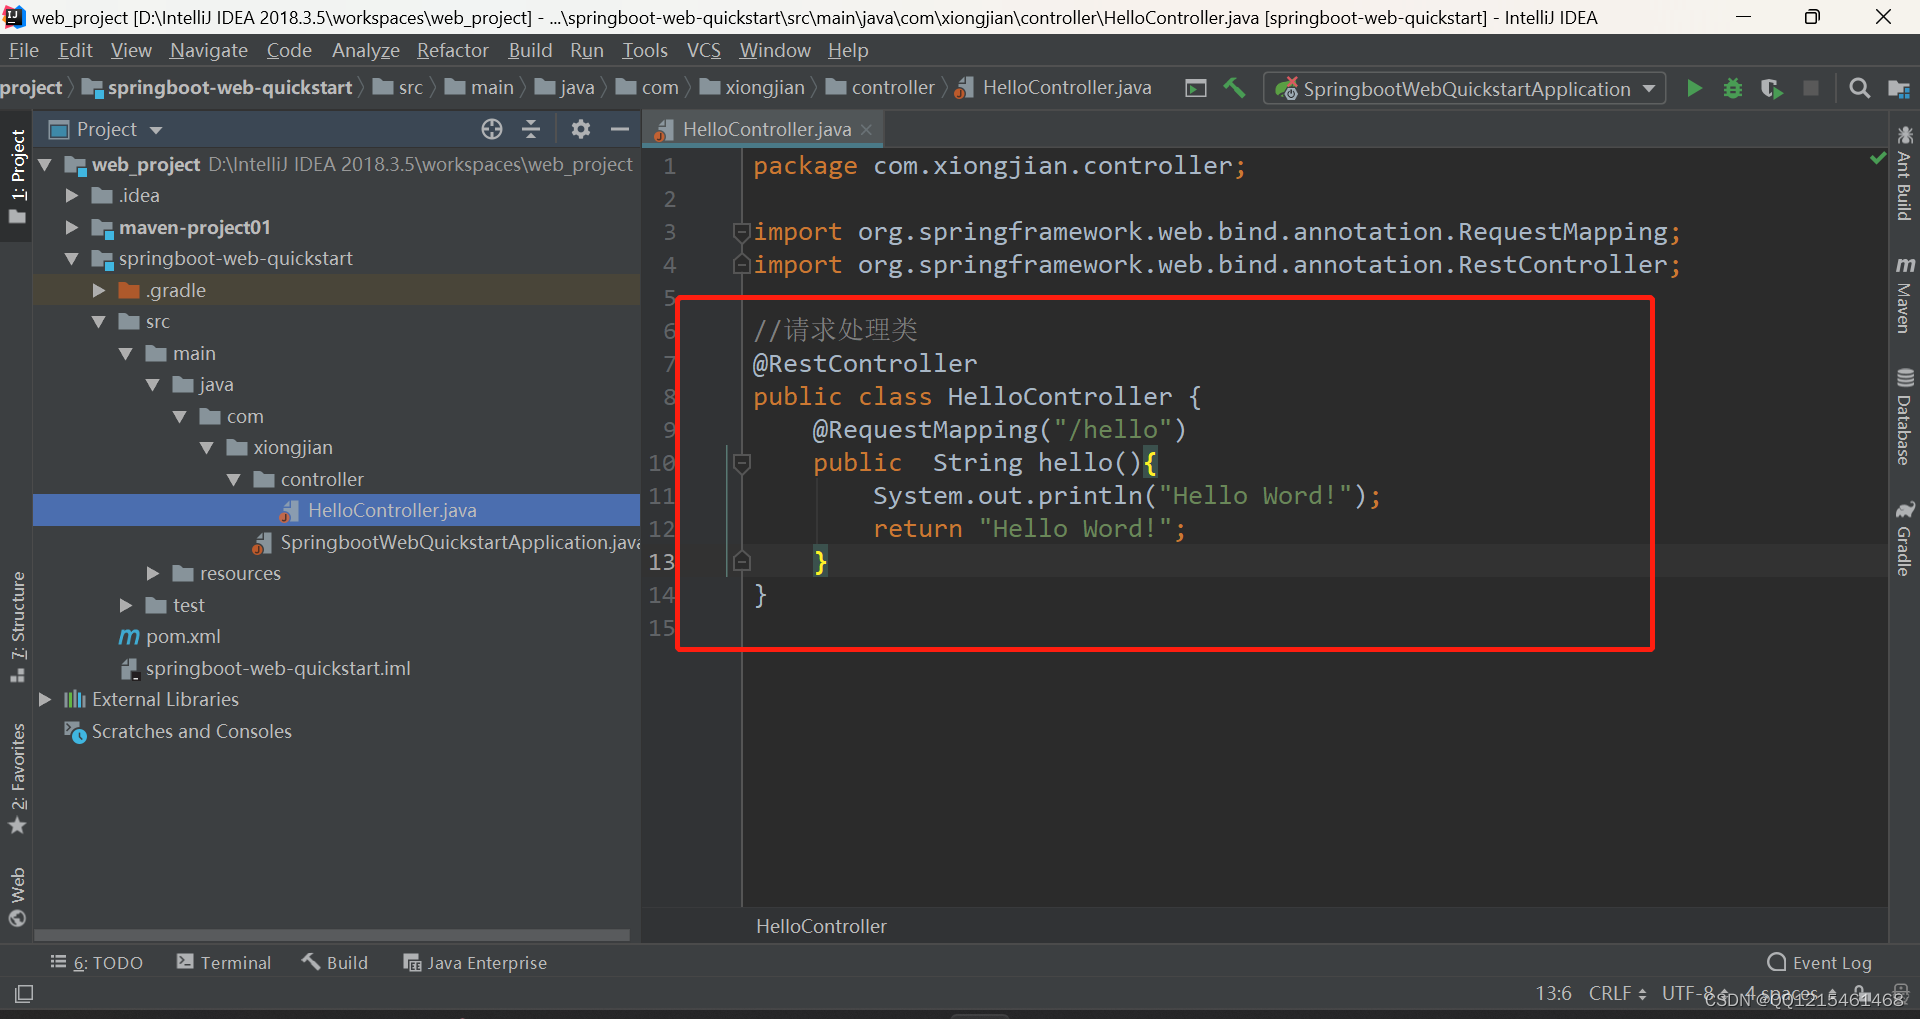Locate current file with crosshair icon
Screen dimensions: 1920x1019
coord(491,129)
